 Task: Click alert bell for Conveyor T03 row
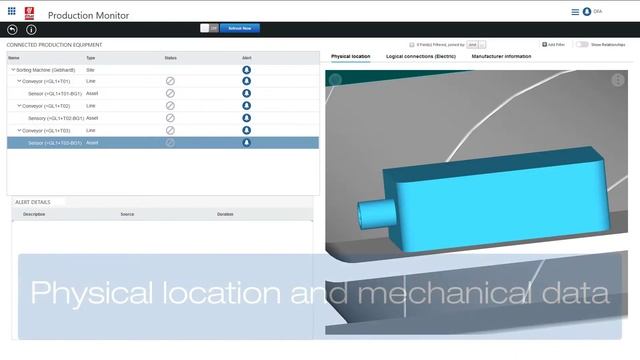coord(247,130)
